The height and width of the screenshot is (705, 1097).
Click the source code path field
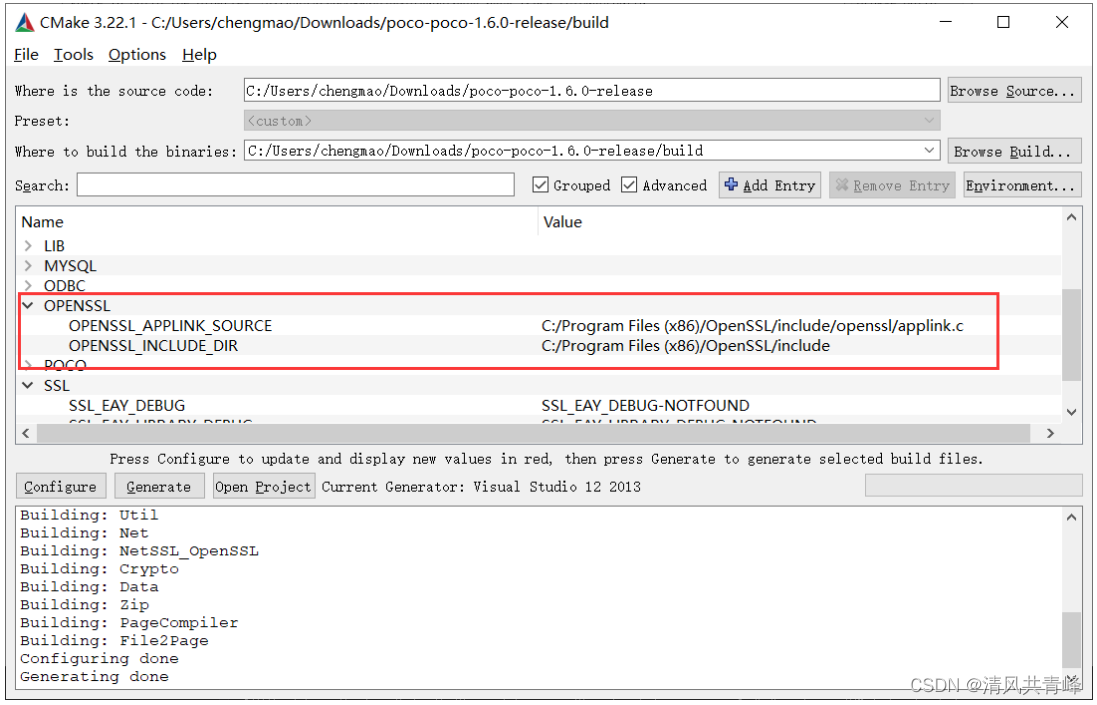point(592,90)
